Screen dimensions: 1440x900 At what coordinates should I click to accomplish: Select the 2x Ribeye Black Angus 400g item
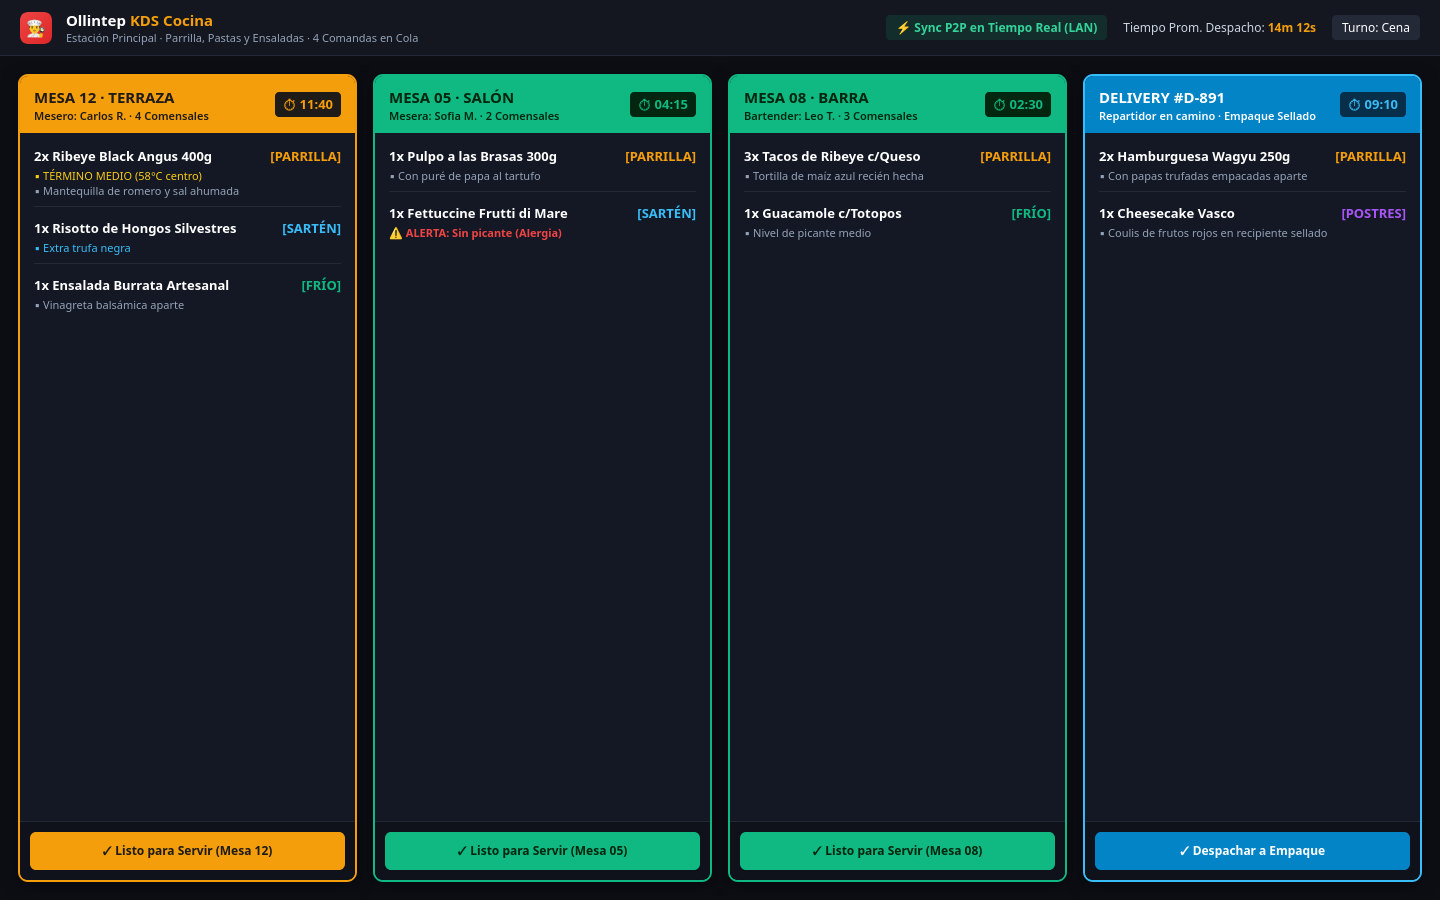123,157
